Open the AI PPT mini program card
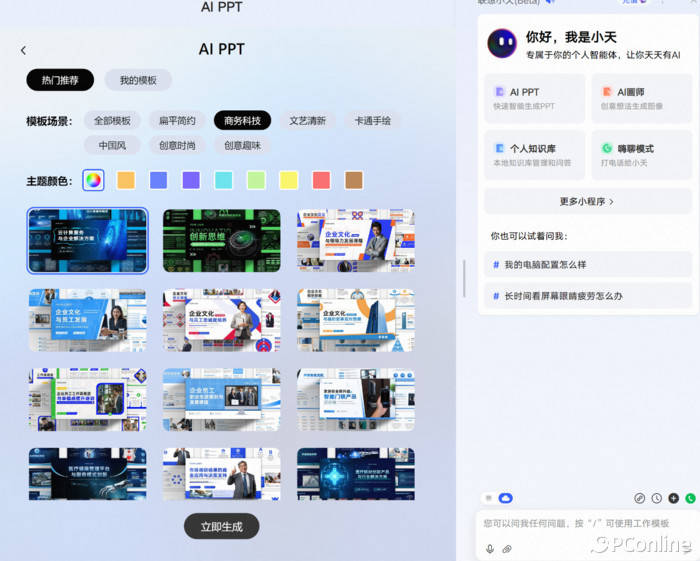Viewport: 700px width, 561px height. tap(534, 99)
